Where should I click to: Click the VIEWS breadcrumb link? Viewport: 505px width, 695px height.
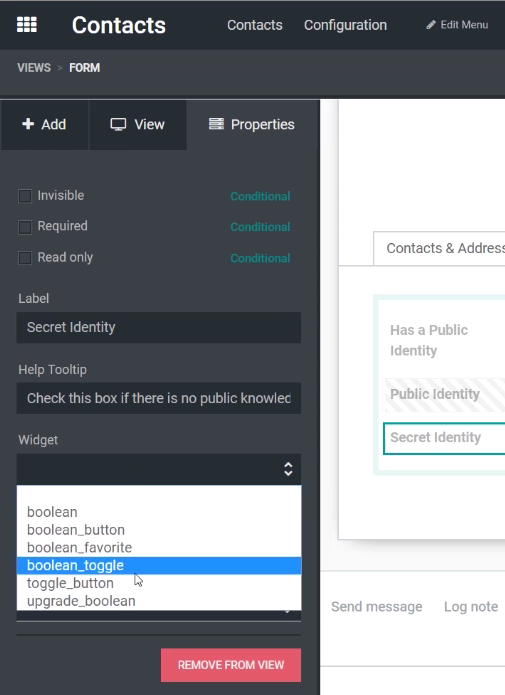tap(34, 68)
